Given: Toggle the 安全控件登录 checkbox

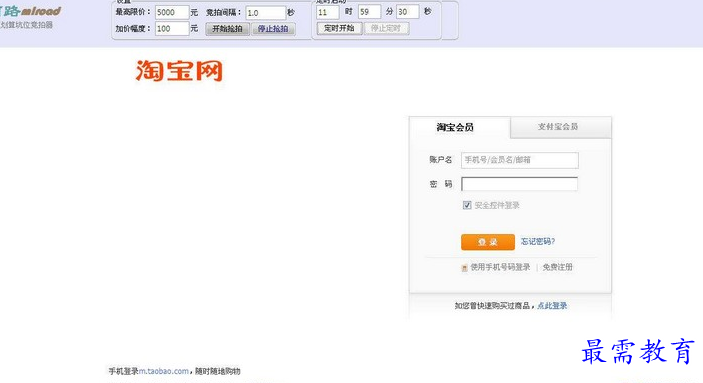Looking at the screenshot, I should click(x=467, y=205).
